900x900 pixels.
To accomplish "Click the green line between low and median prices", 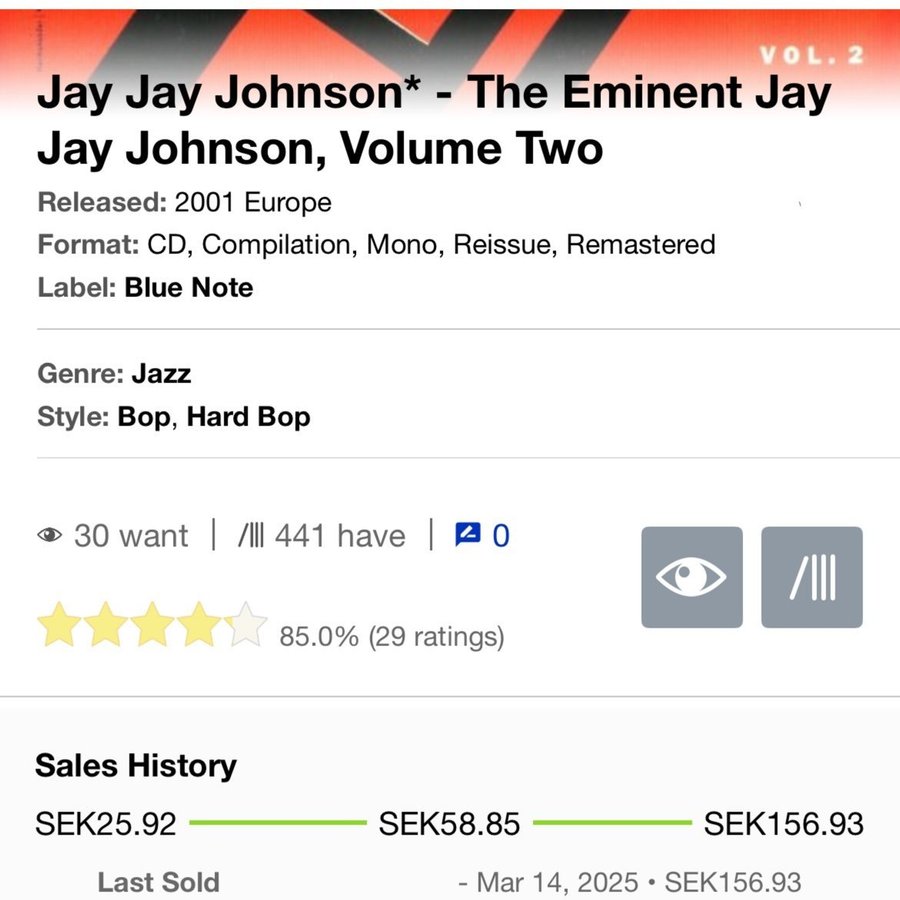I will click(277, 823).
